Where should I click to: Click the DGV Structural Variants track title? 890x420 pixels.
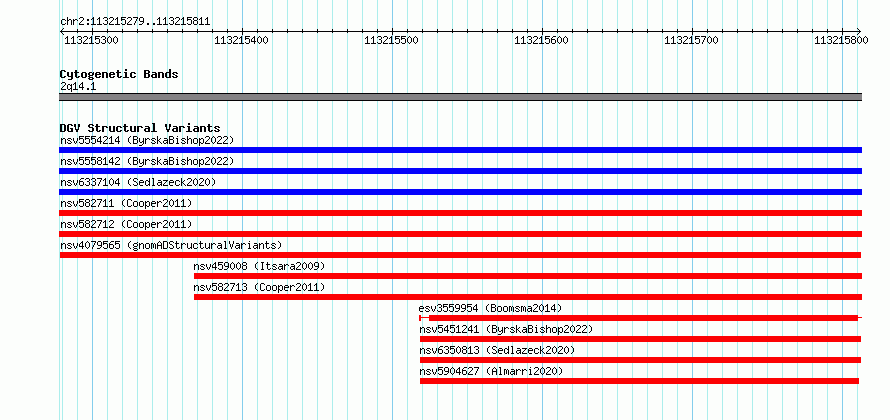point(140,128)
